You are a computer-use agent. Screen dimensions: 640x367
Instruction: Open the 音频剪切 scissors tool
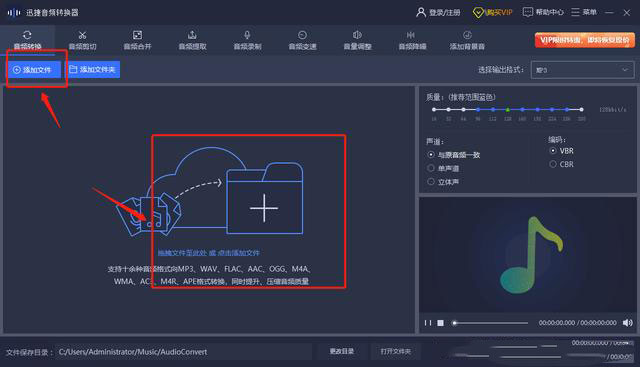point(82,40)
